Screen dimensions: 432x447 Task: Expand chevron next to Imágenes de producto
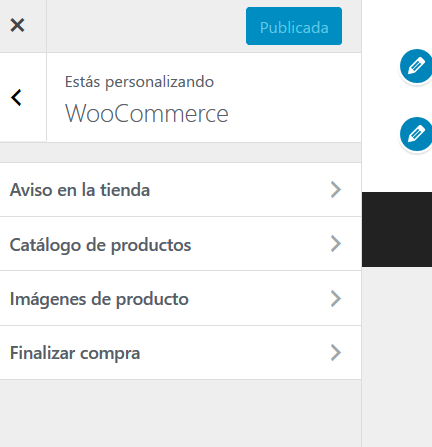pos(336,298)
